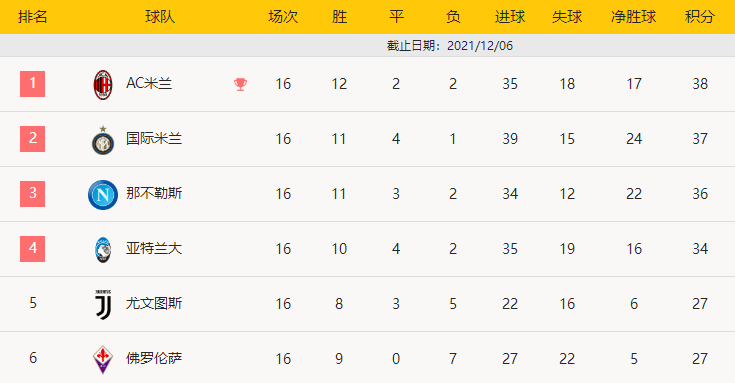This screenshot has width=735, height=383.
Task: Click the trophy icon beside AC米兰
Action: [x=240, y=84]
